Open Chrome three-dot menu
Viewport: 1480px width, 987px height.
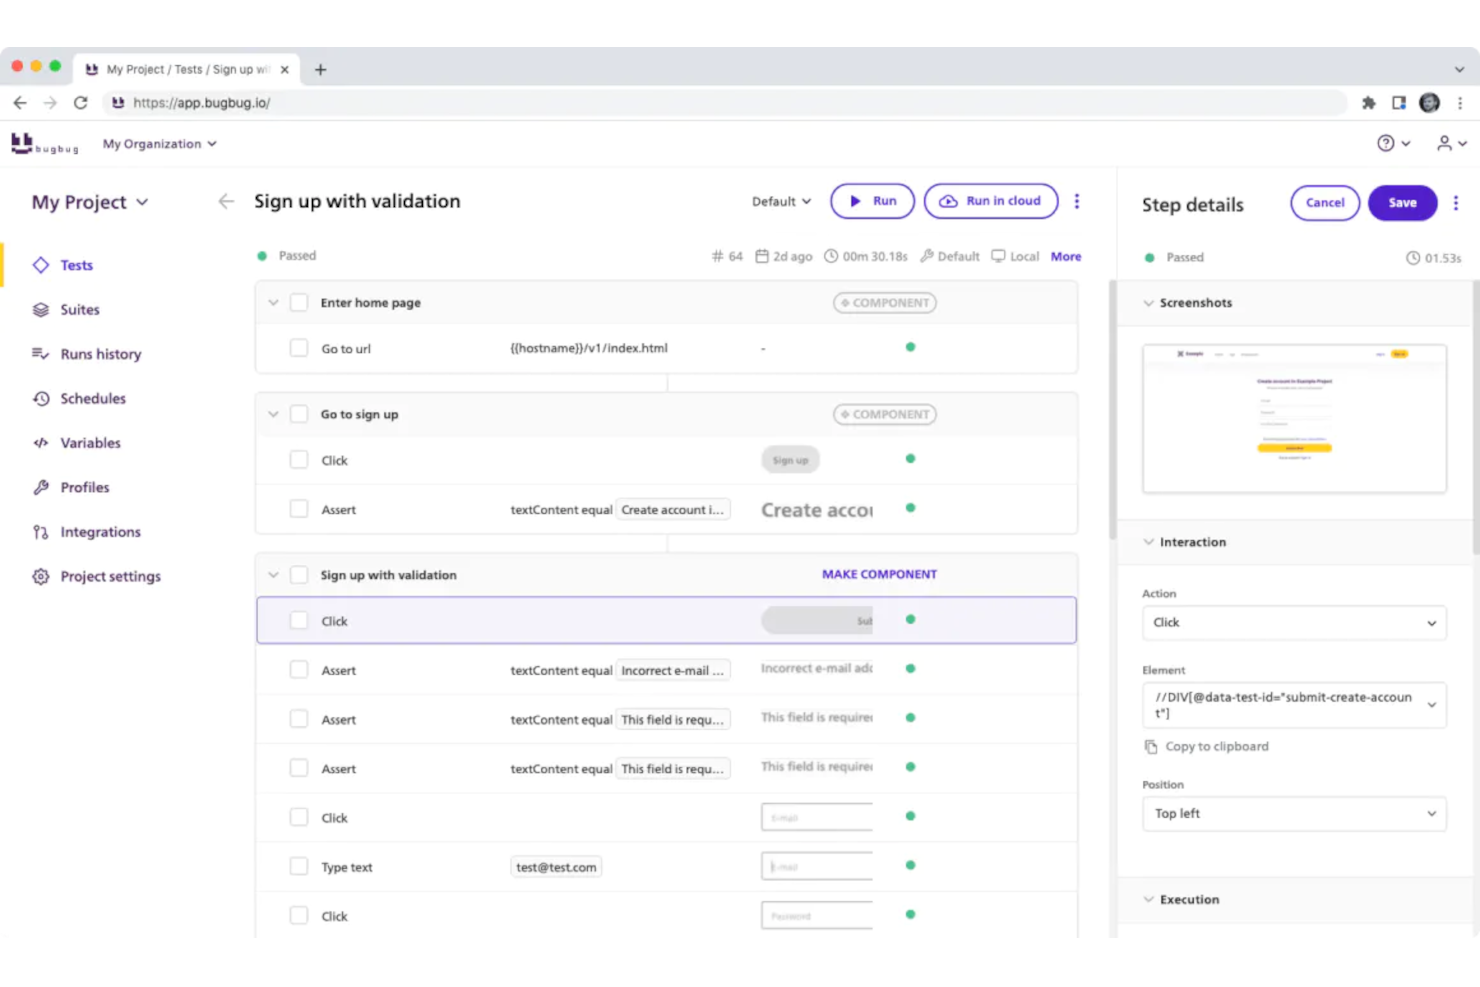(x=1460, y=102)
